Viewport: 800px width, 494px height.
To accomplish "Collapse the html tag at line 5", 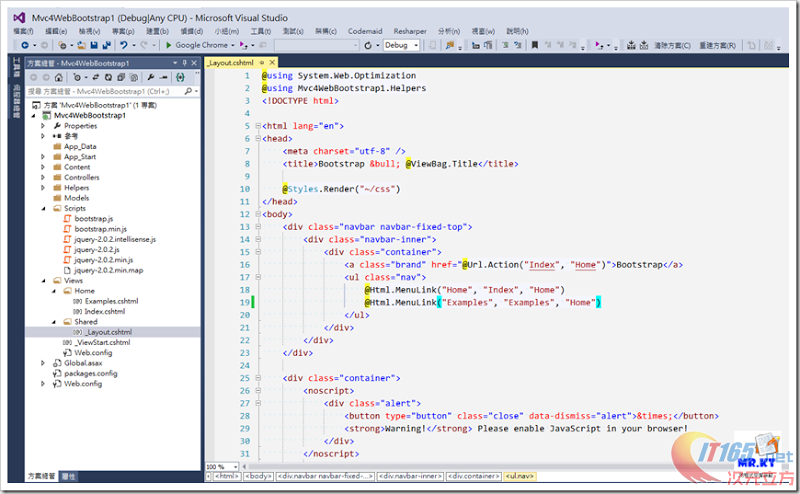I will pyautogui.click(x=258, y=126).
